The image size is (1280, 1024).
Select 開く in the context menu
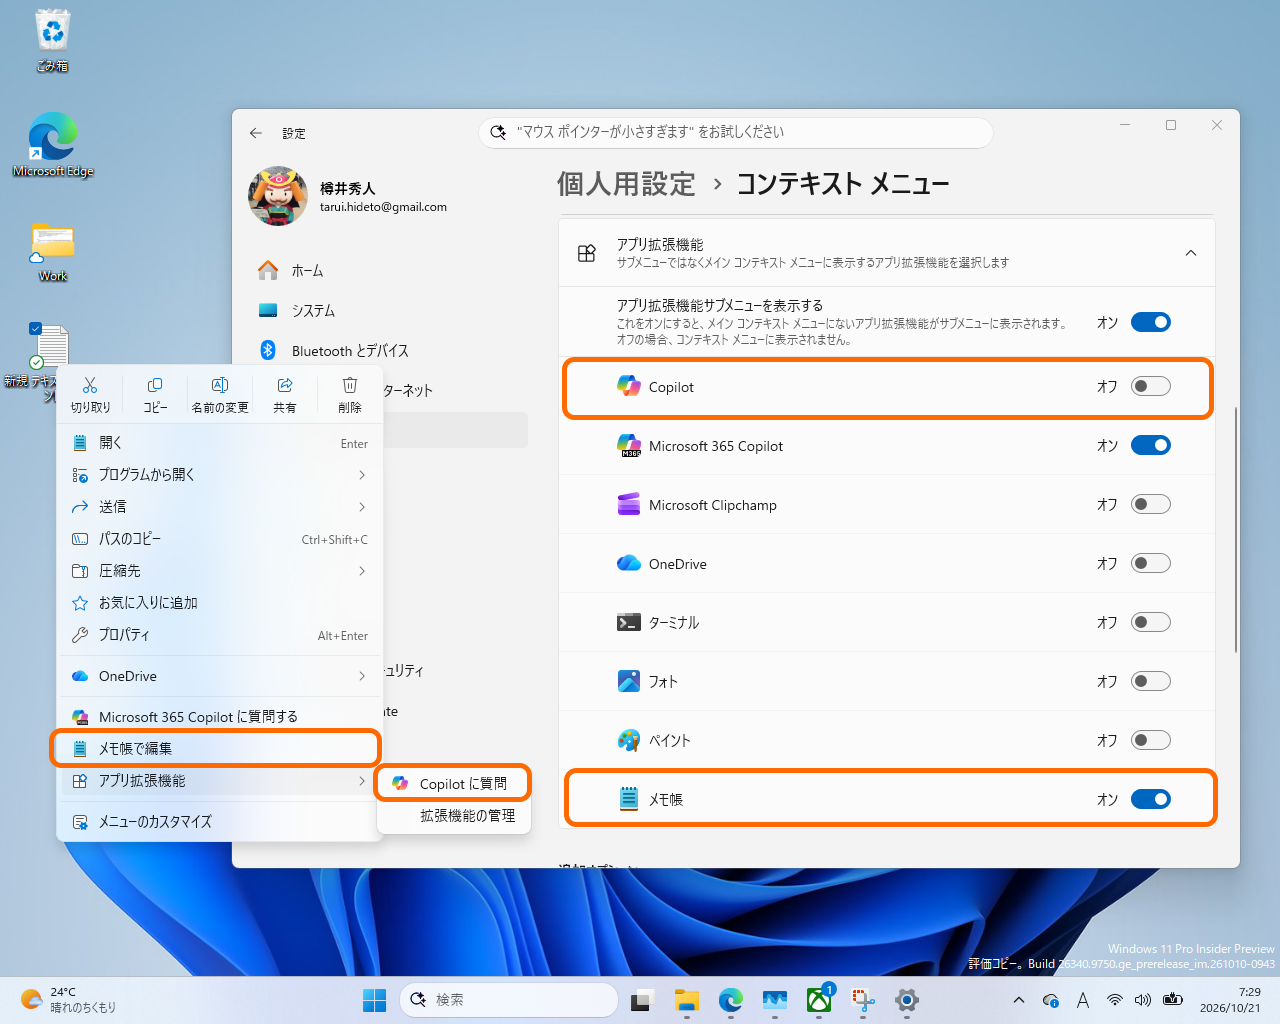point(220,443)
